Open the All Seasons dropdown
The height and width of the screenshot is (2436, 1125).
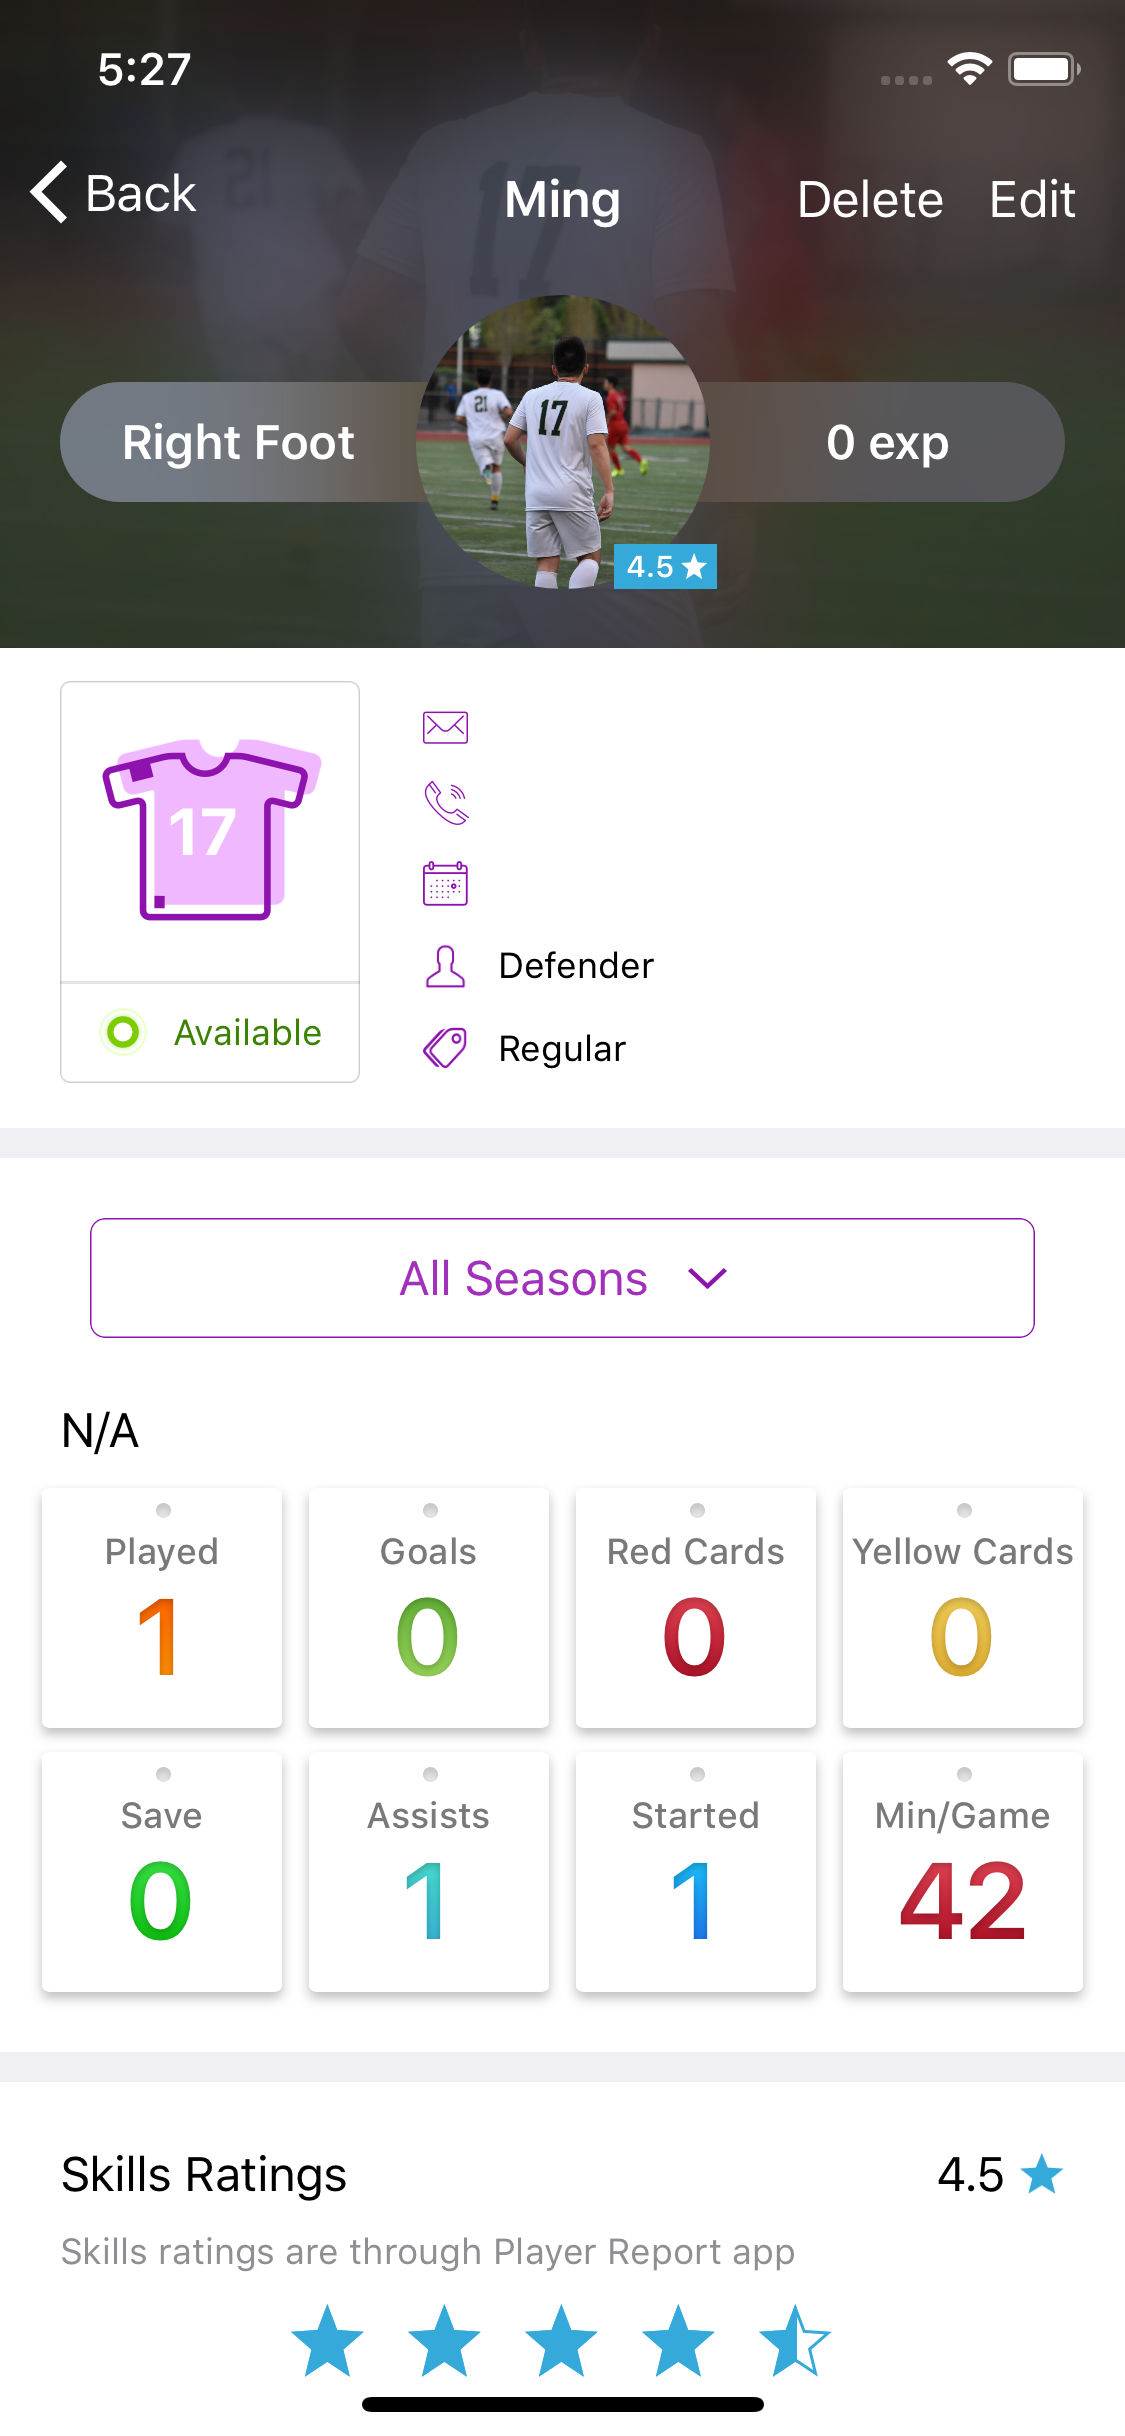562,1278
